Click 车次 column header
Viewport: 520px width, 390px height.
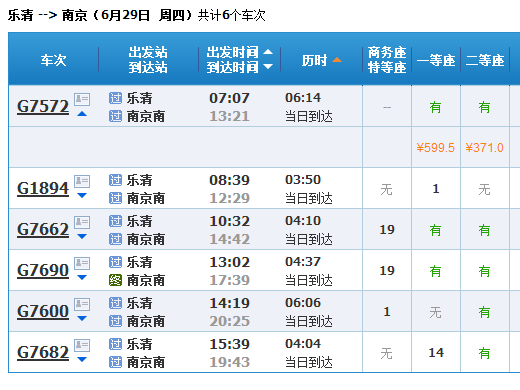tap(53, 60)
